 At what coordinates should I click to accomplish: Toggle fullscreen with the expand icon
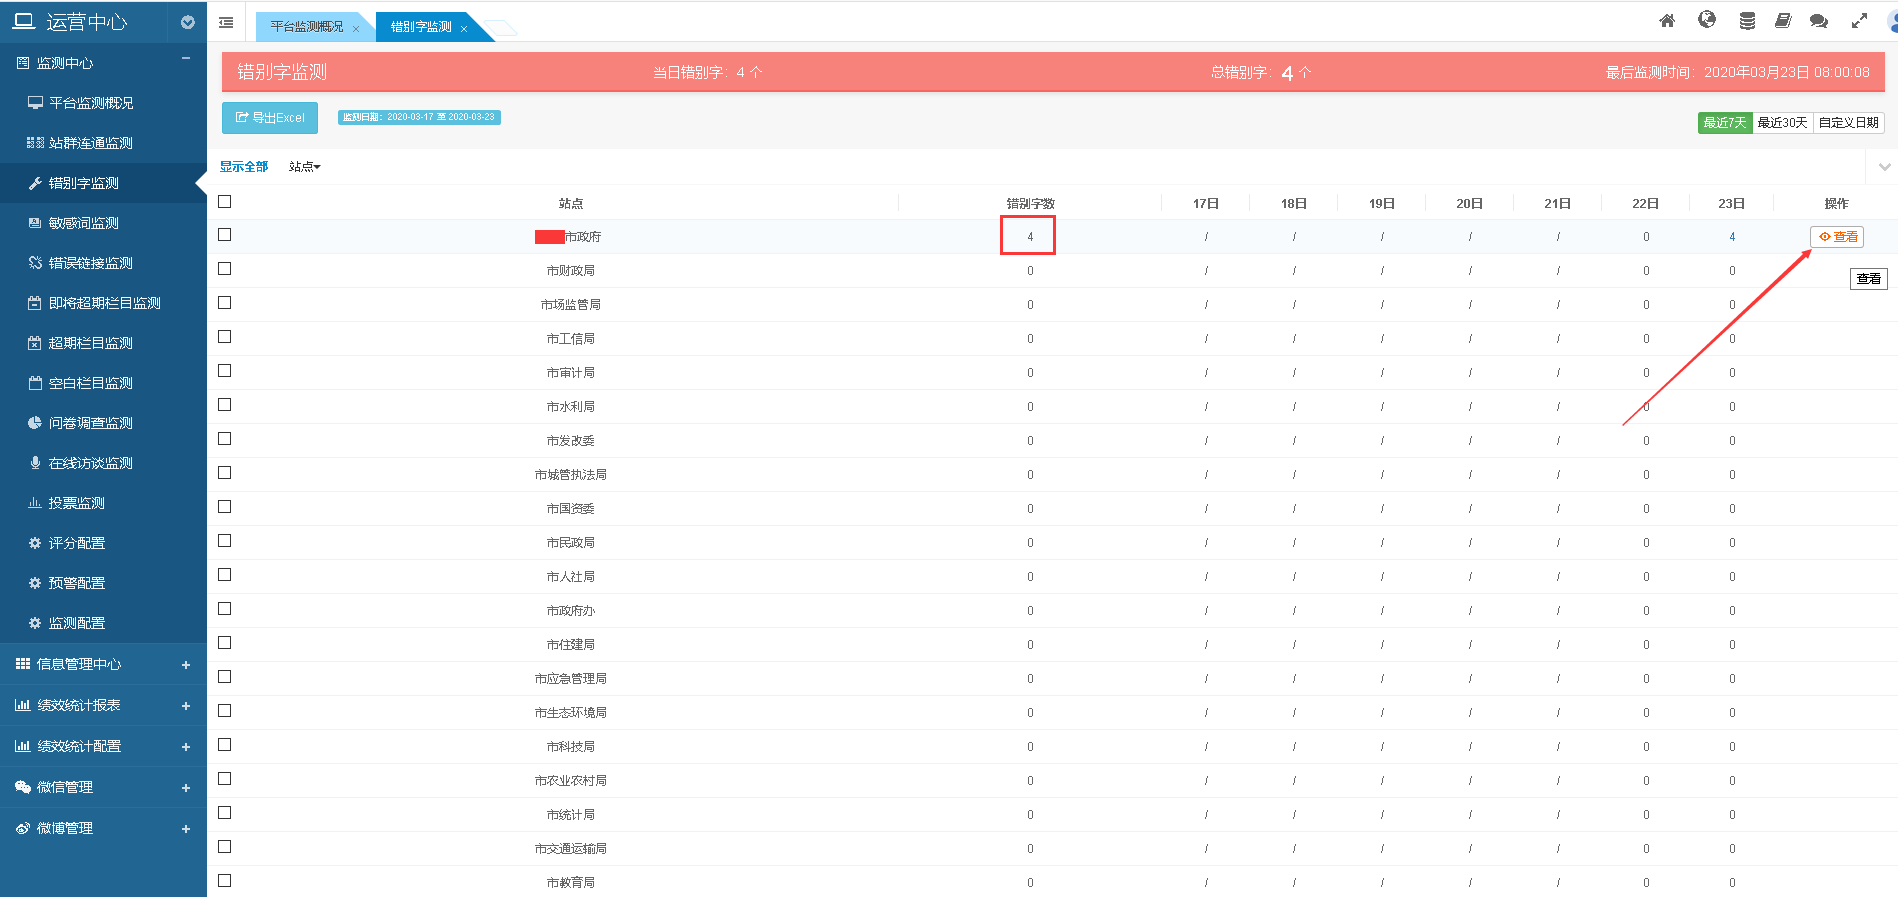[1859, 21]
